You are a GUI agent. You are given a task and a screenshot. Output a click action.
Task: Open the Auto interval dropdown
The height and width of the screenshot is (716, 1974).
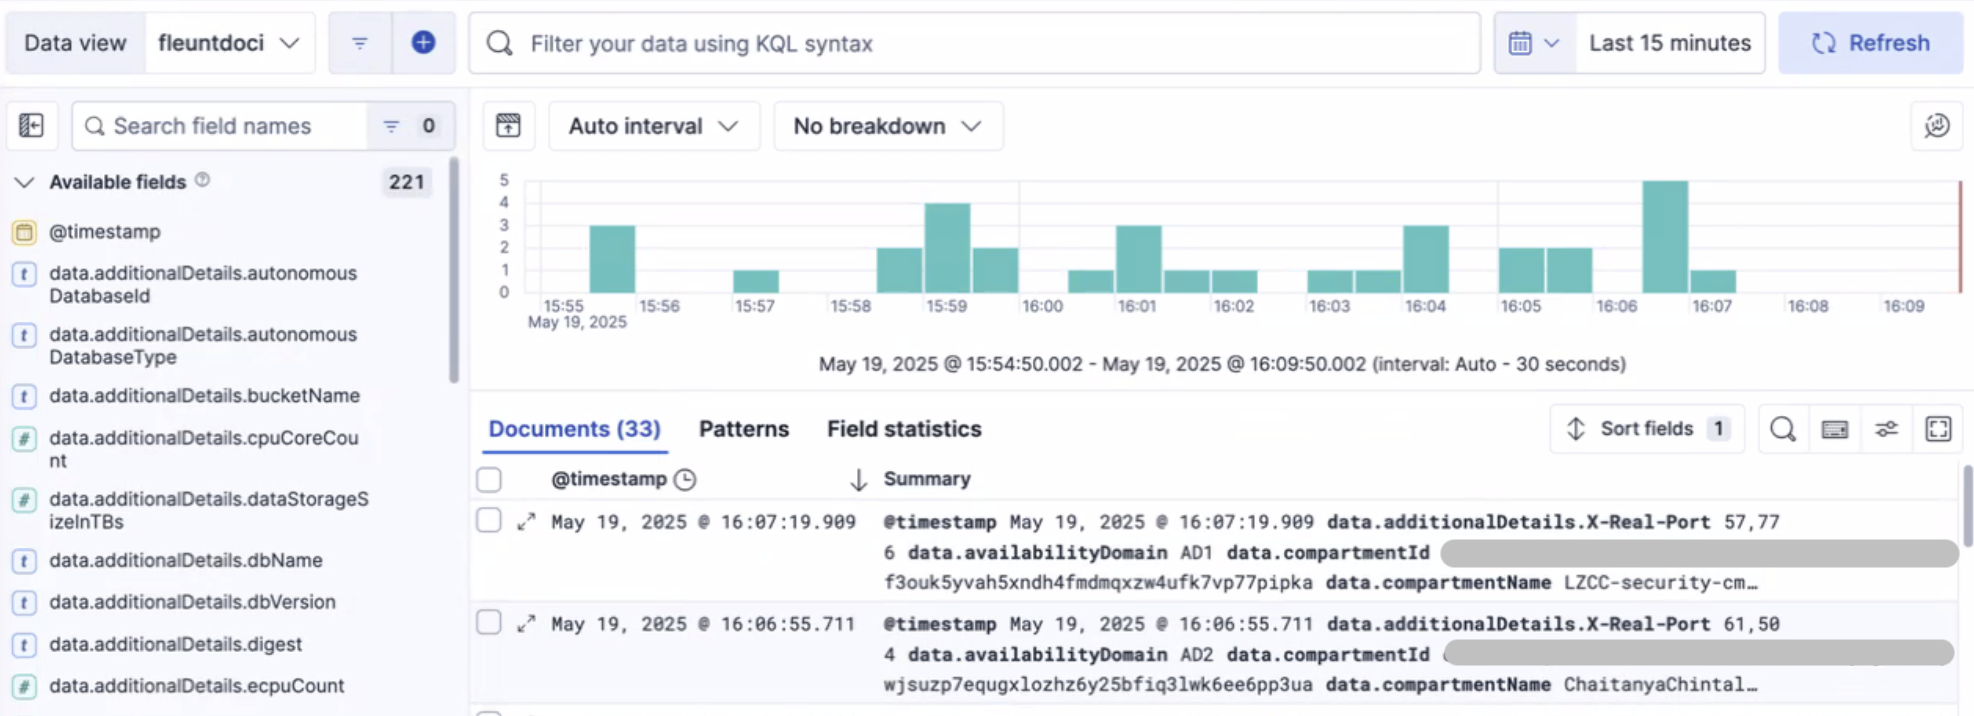pos(653,126)
